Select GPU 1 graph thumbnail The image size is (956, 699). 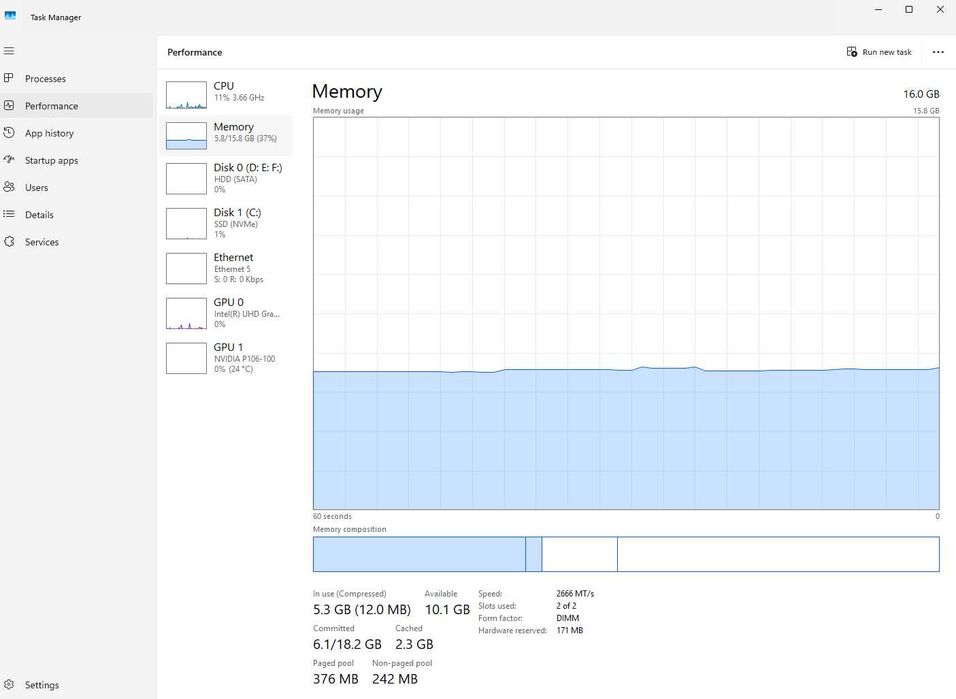click(x=186, y=358)
